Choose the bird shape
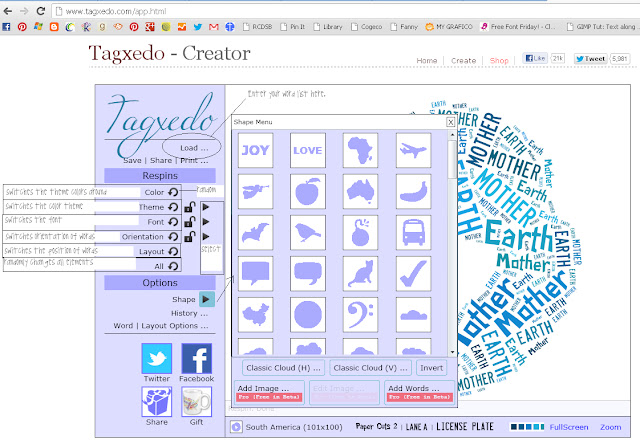The image size is (640, 444). click(308, 233)
